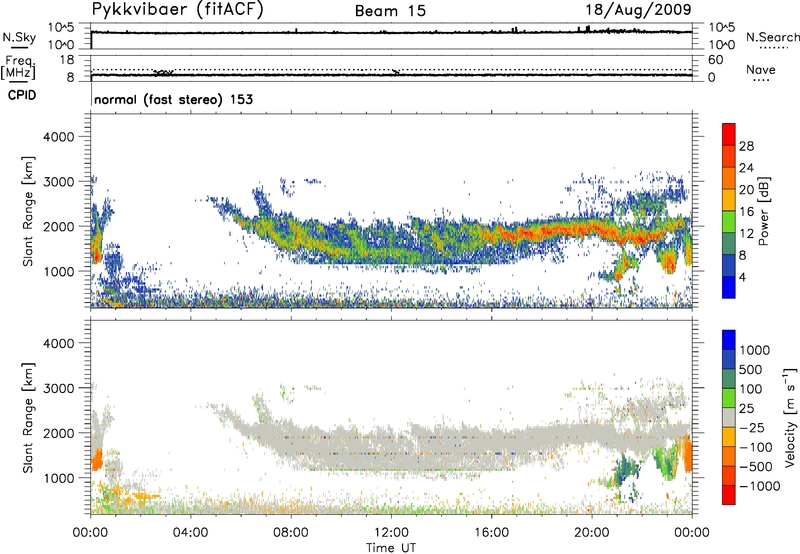Click the dotted line sample under Nave
Screen dimensions: 800x554
pos(761,81)
